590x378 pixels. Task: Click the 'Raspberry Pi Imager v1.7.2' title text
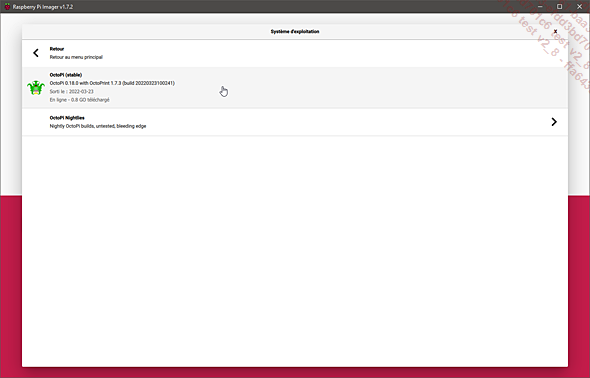(x=43, y=7)
